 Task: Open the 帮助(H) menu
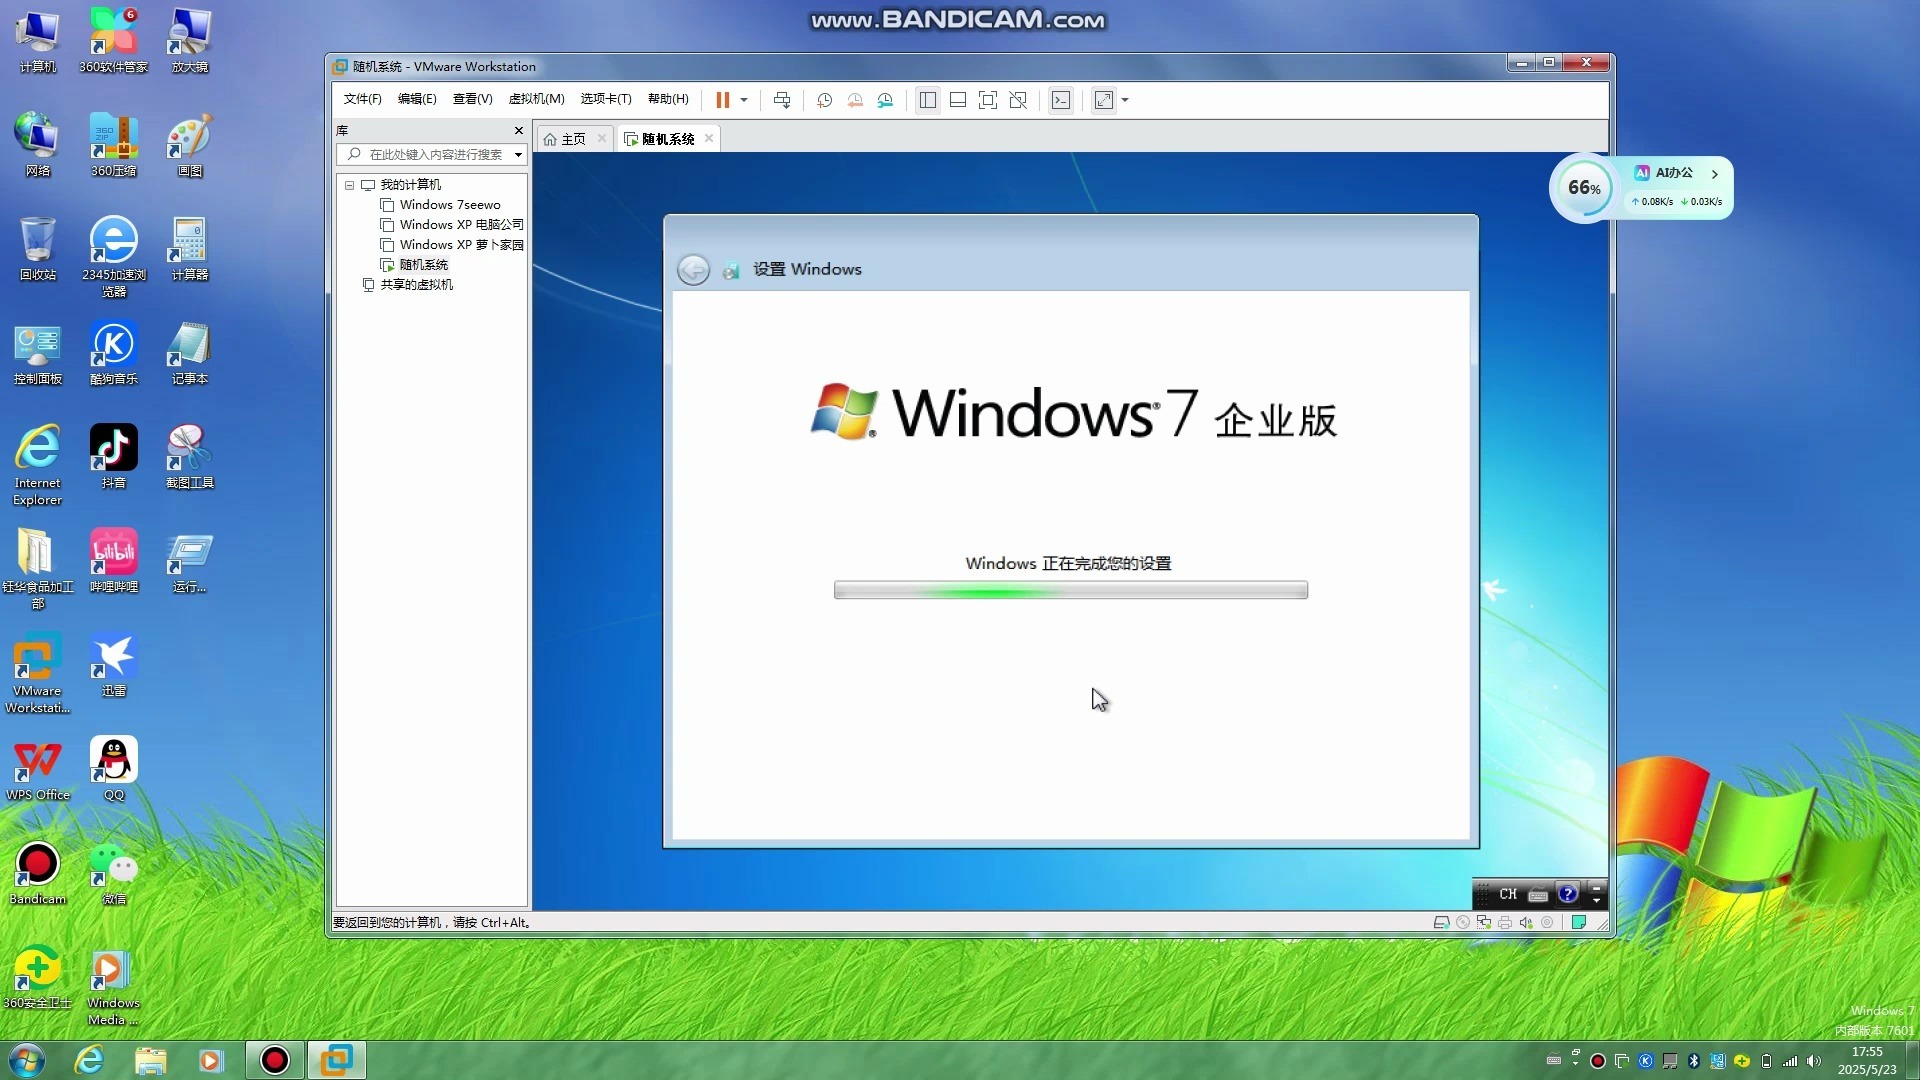point(668,99)
